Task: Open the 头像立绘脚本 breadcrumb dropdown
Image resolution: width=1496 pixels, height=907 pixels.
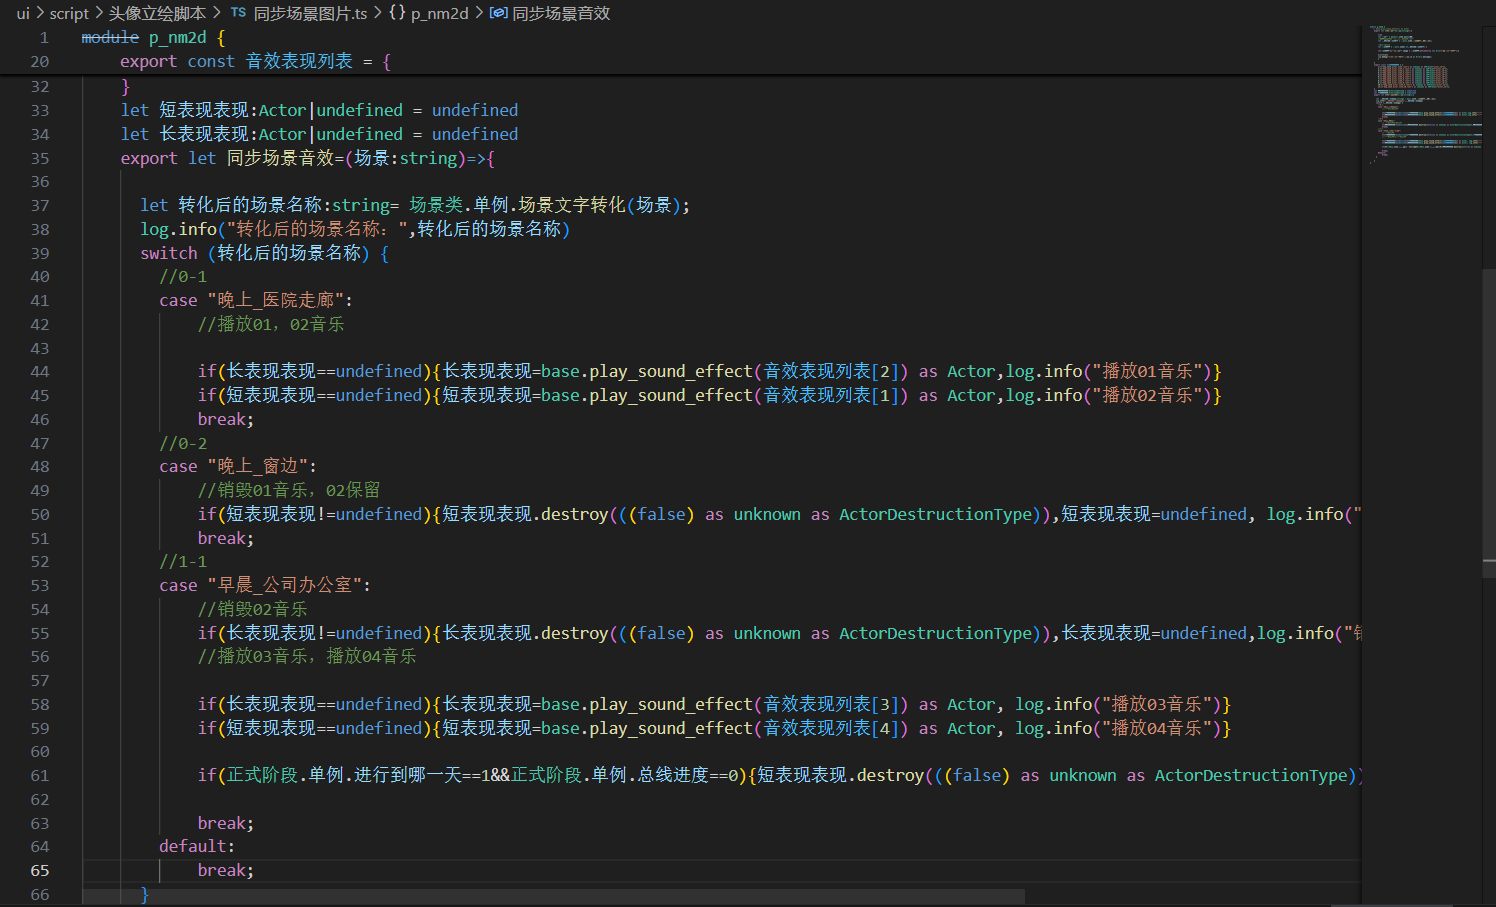Action: click(157, 13)
